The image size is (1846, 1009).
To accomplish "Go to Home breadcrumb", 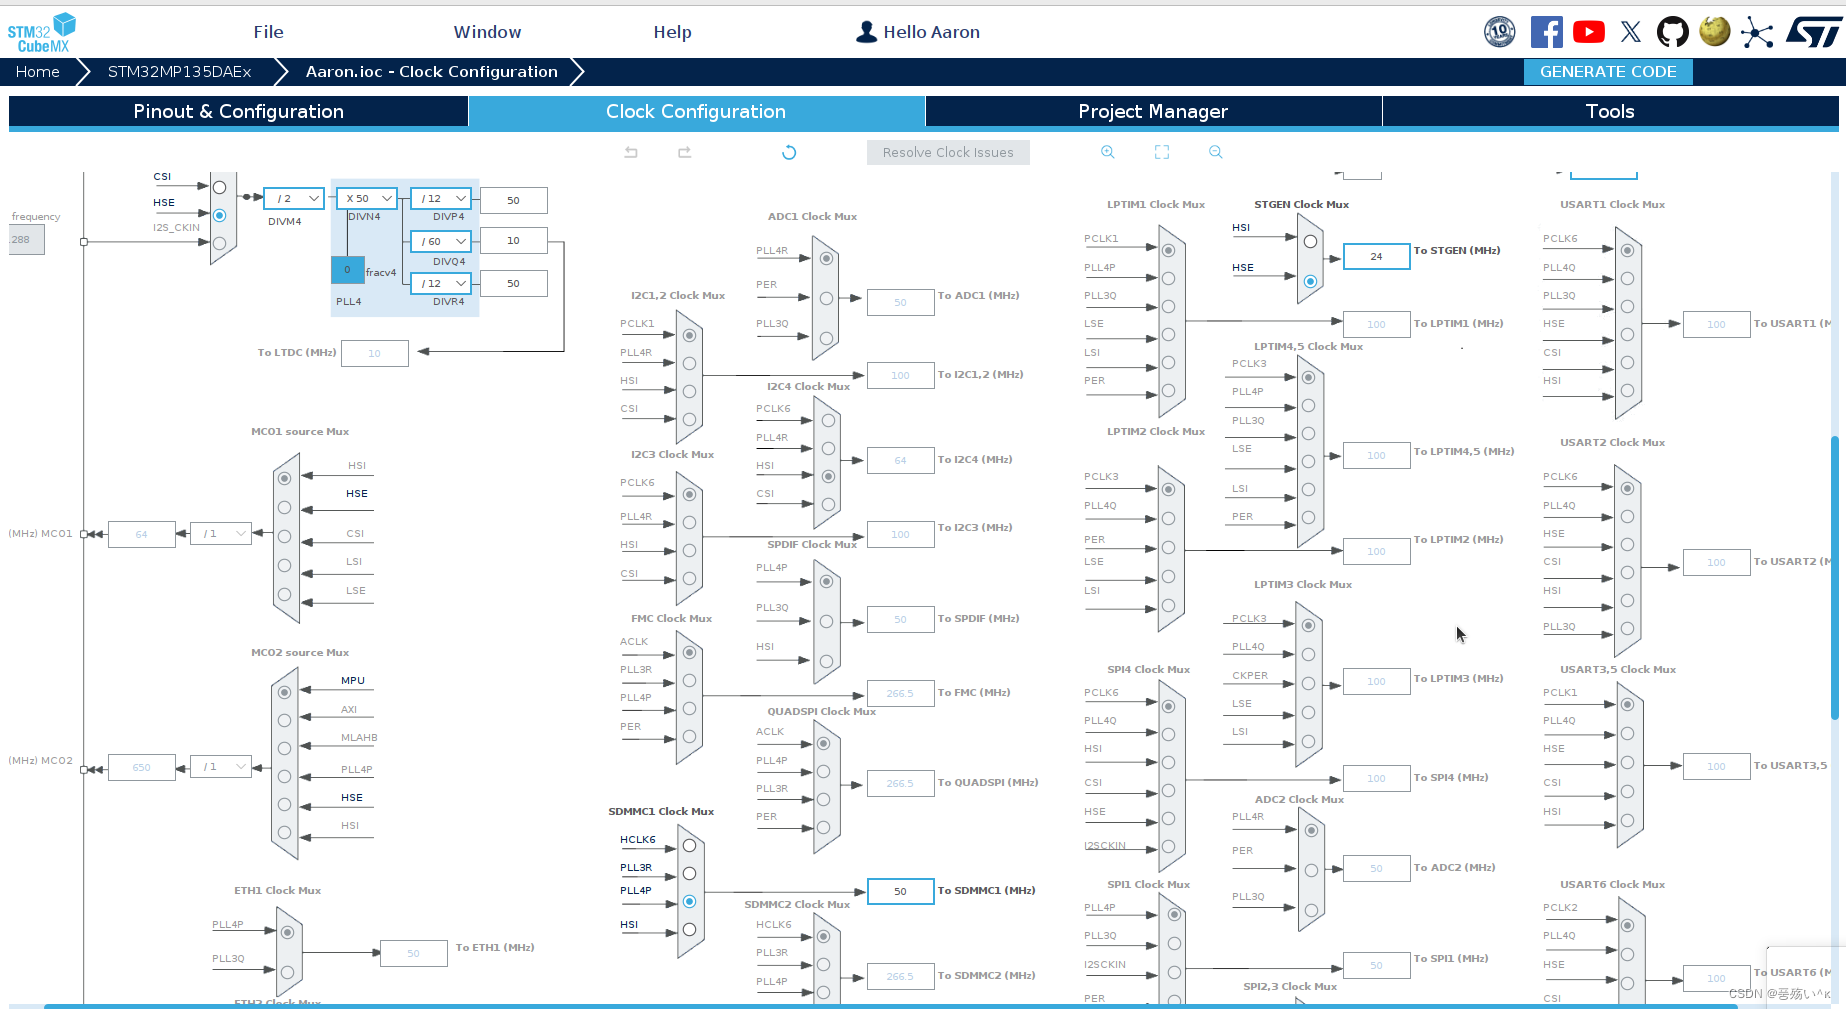I will (38, 72).
